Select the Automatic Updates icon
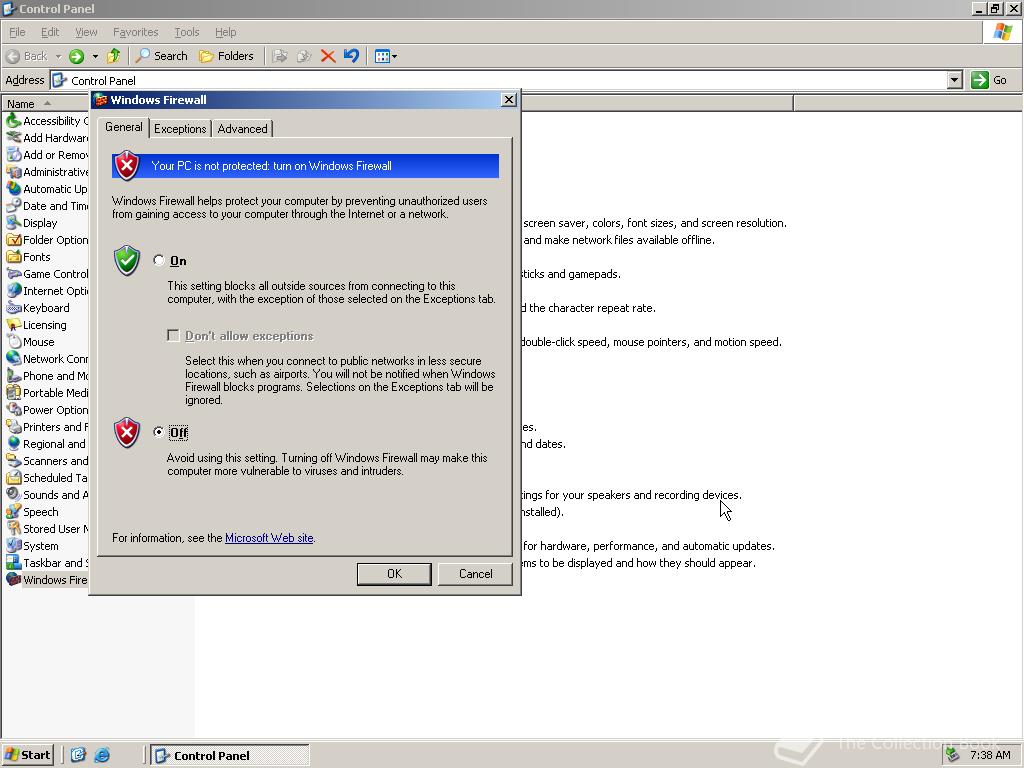The height and width of the screenshot is (768, 1024). pyautogui.click(x=14, y=189)
